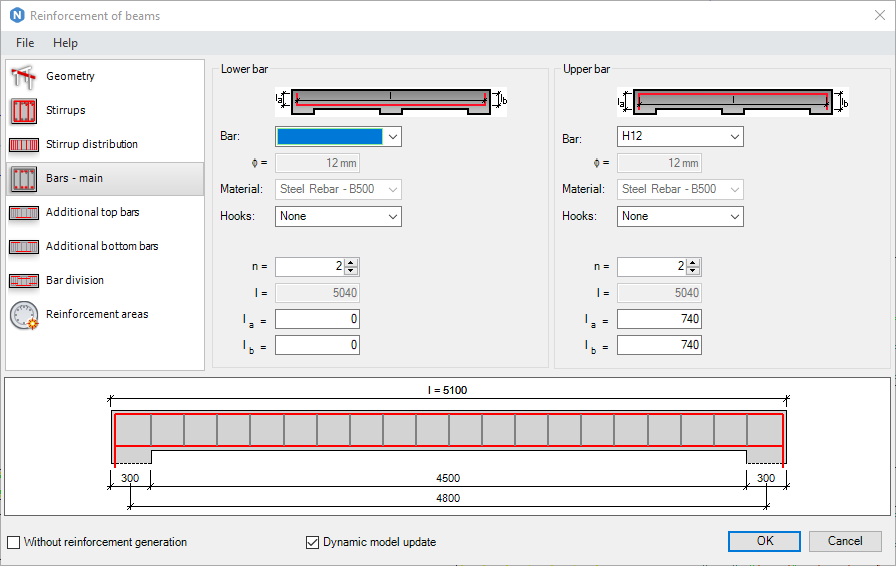Open Stirrup distribution icon

24,145
